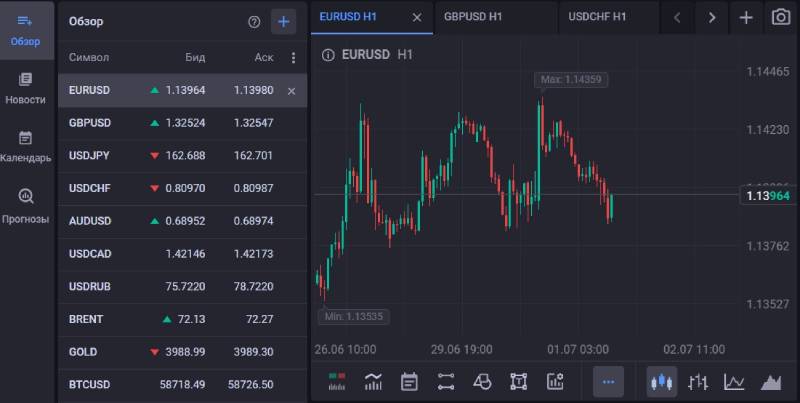Switch to area chart type
The height and width of the screenshot is (403, 800).
(771, 382)
